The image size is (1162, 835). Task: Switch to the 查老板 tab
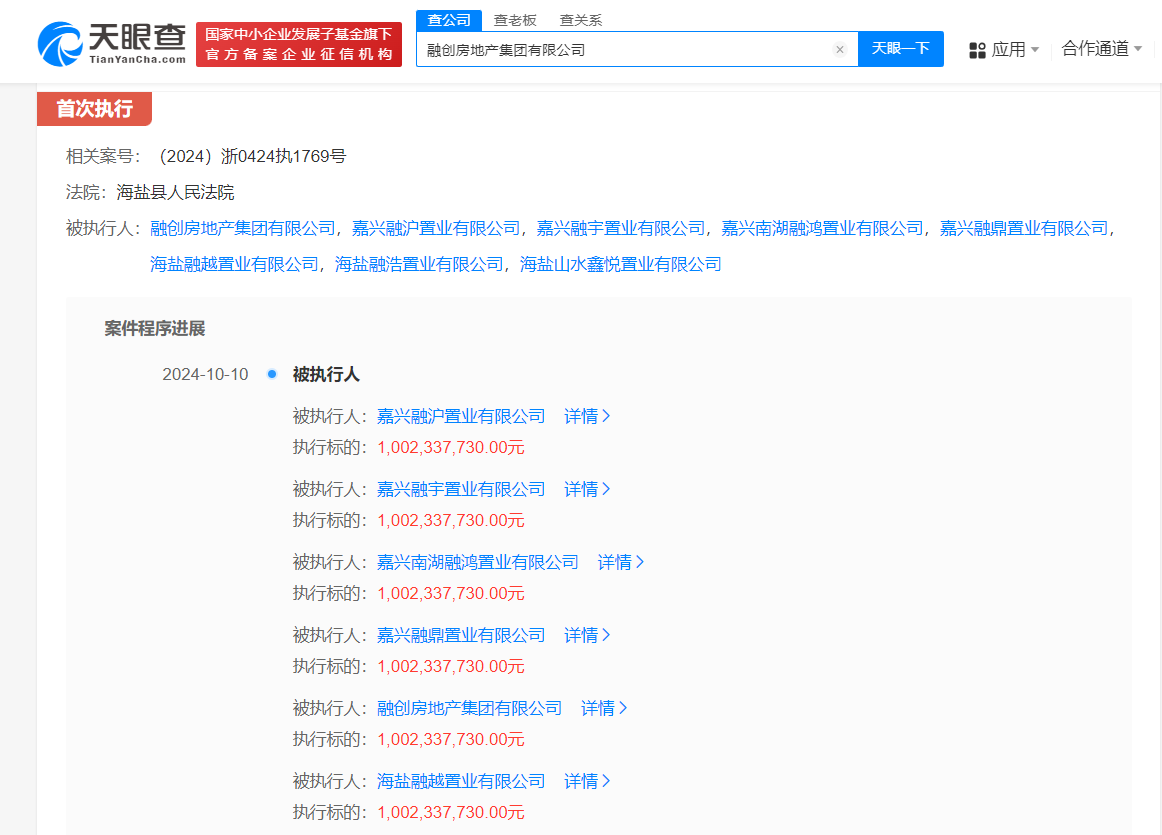[x=515, y=21]
